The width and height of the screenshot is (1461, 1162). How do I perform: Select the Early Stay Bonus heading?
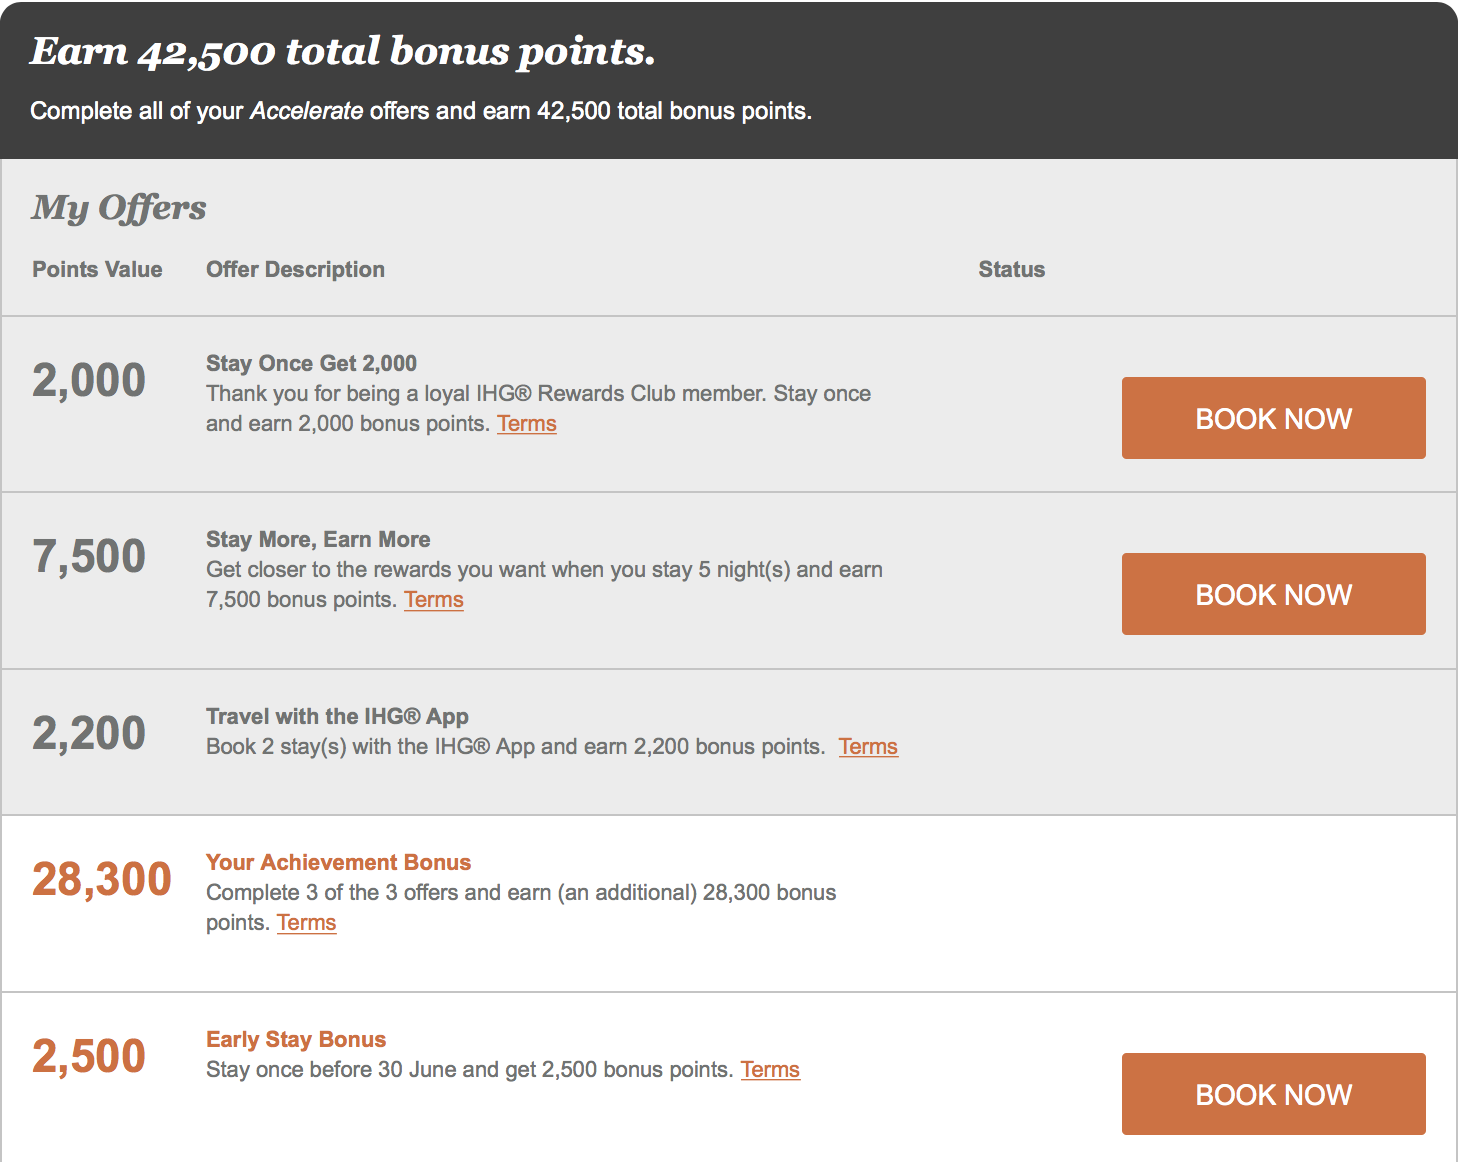(x=296, y=1040)
